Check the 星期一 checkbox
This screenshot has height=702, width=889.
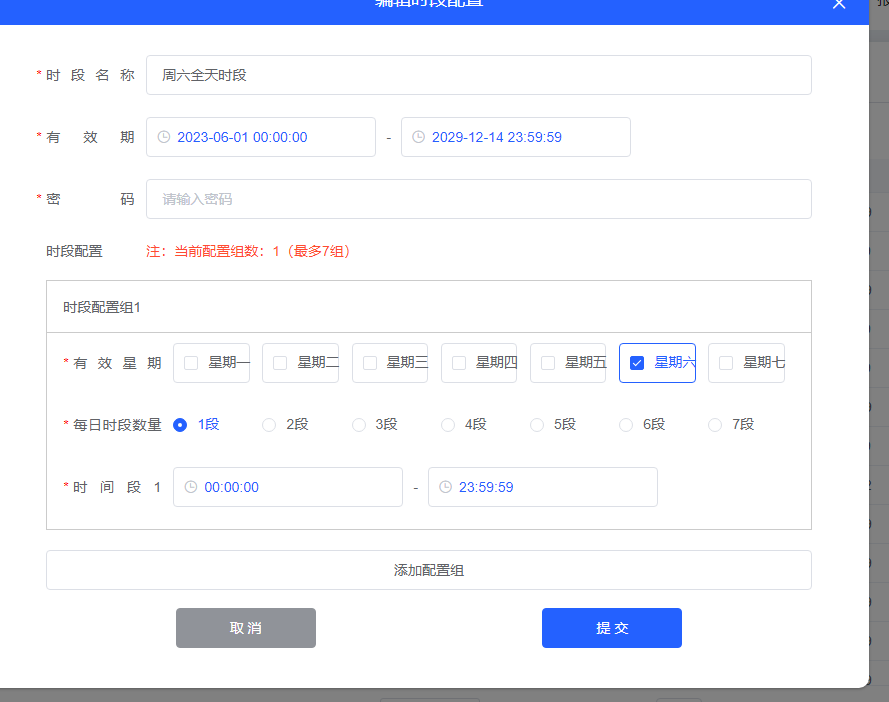coord(191,363)
